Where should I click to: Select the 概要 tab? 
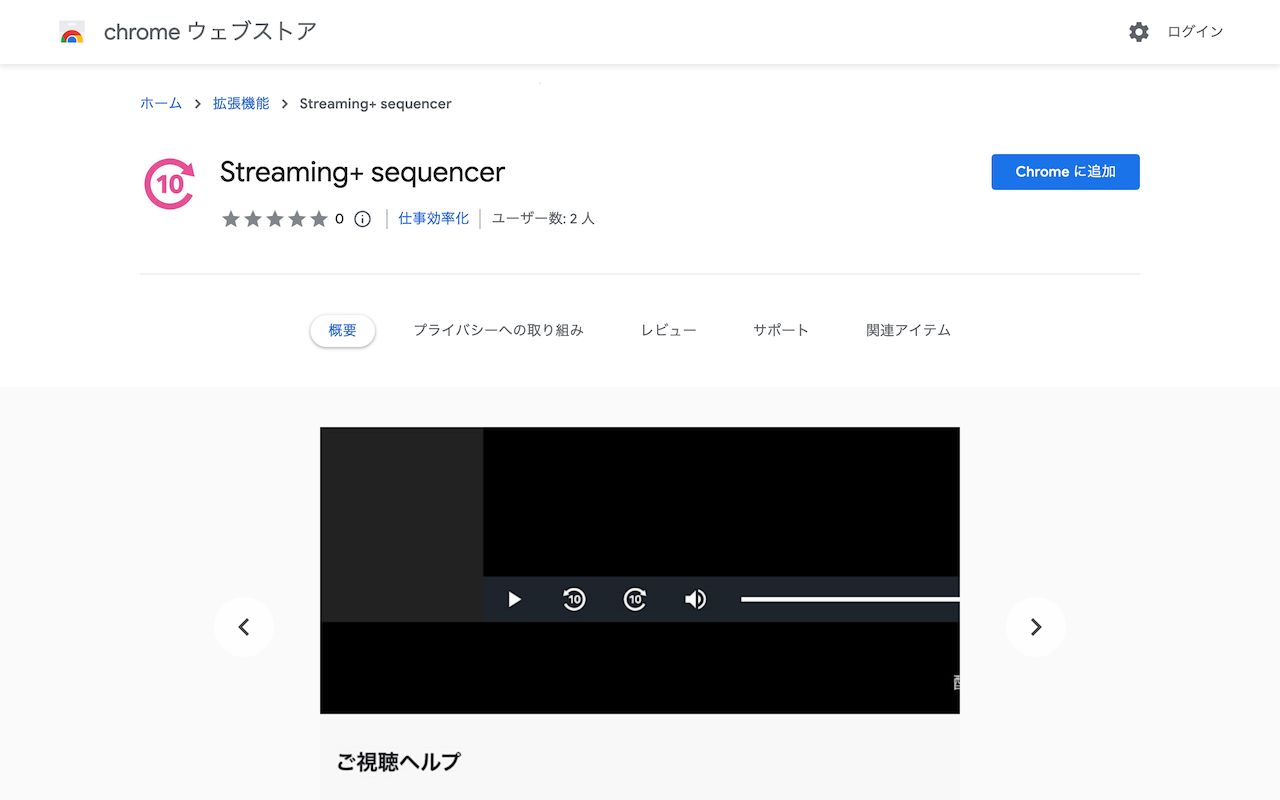tap(342, 330)
